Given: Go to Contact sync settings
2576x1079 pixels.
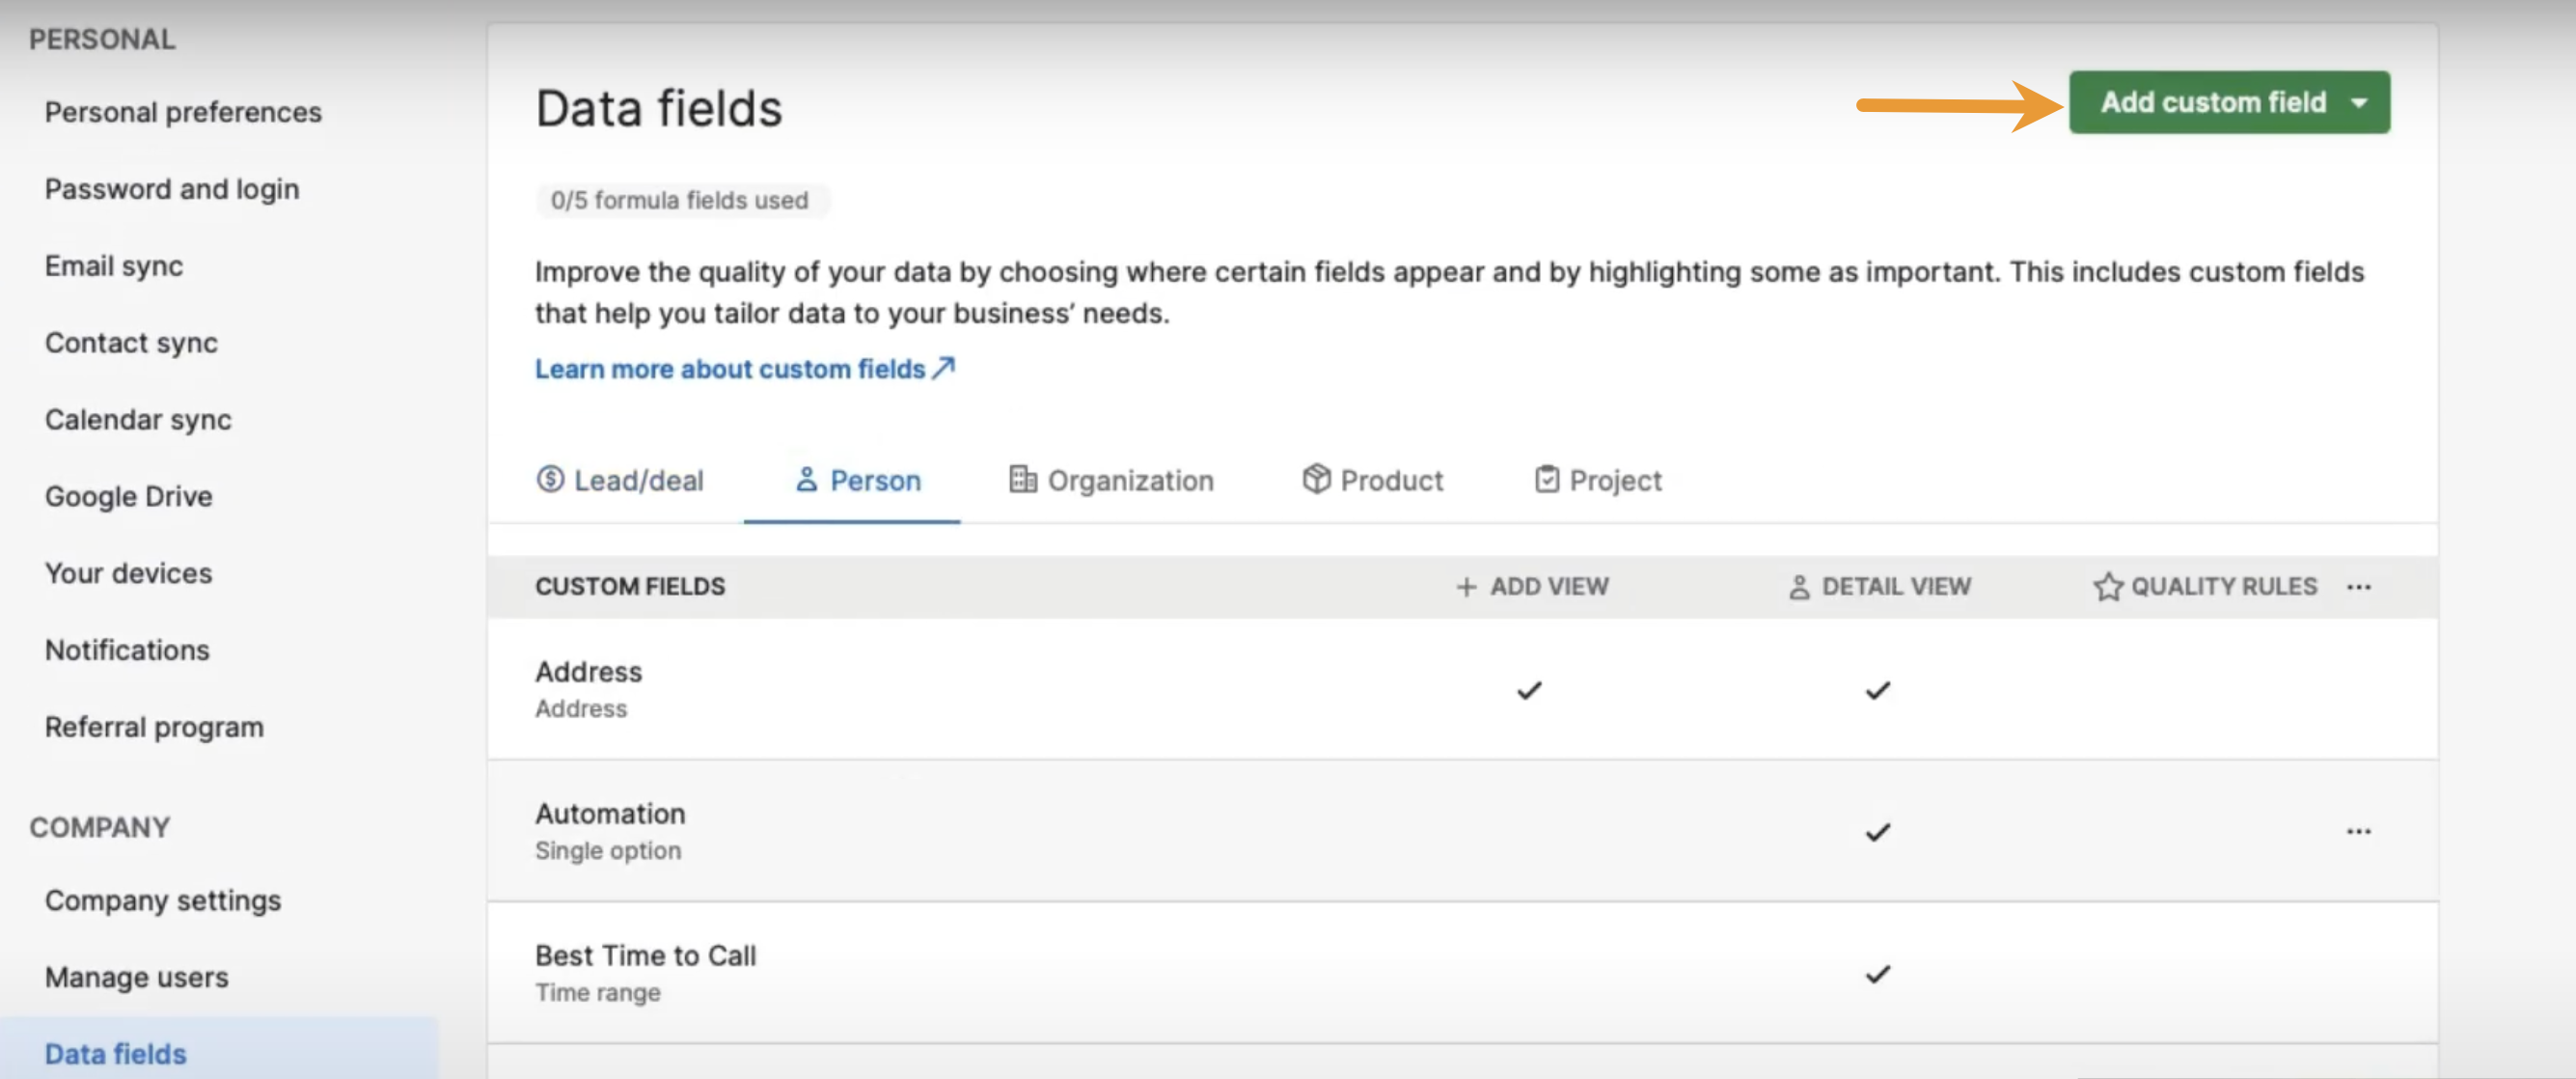Looking at the screenshot, I should [131, 343].
